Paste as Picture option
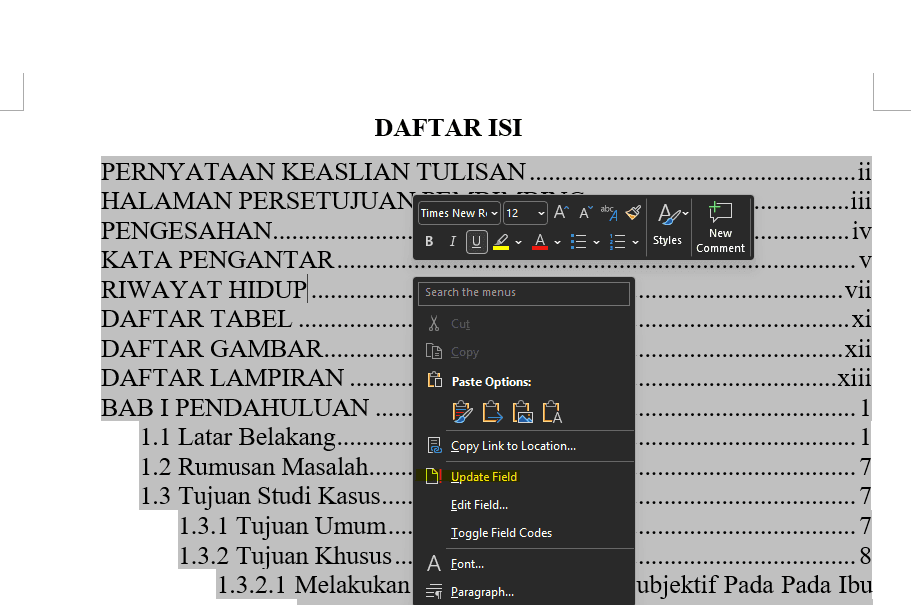Screen dimensions: 917x605 coord(522,412)
